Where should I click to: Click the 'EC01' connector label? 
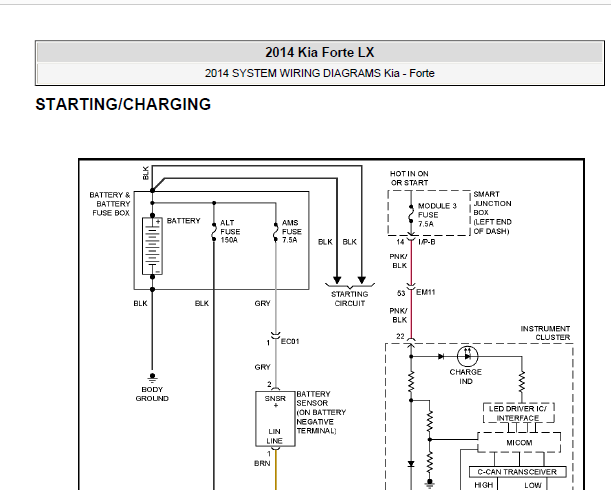[x=290, y=341]
